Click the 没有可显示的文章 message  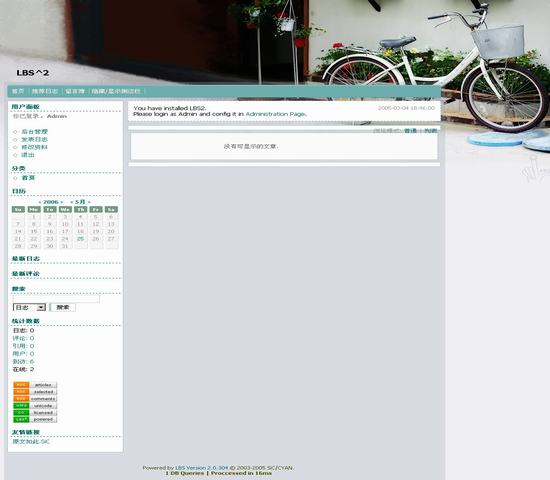251,146
